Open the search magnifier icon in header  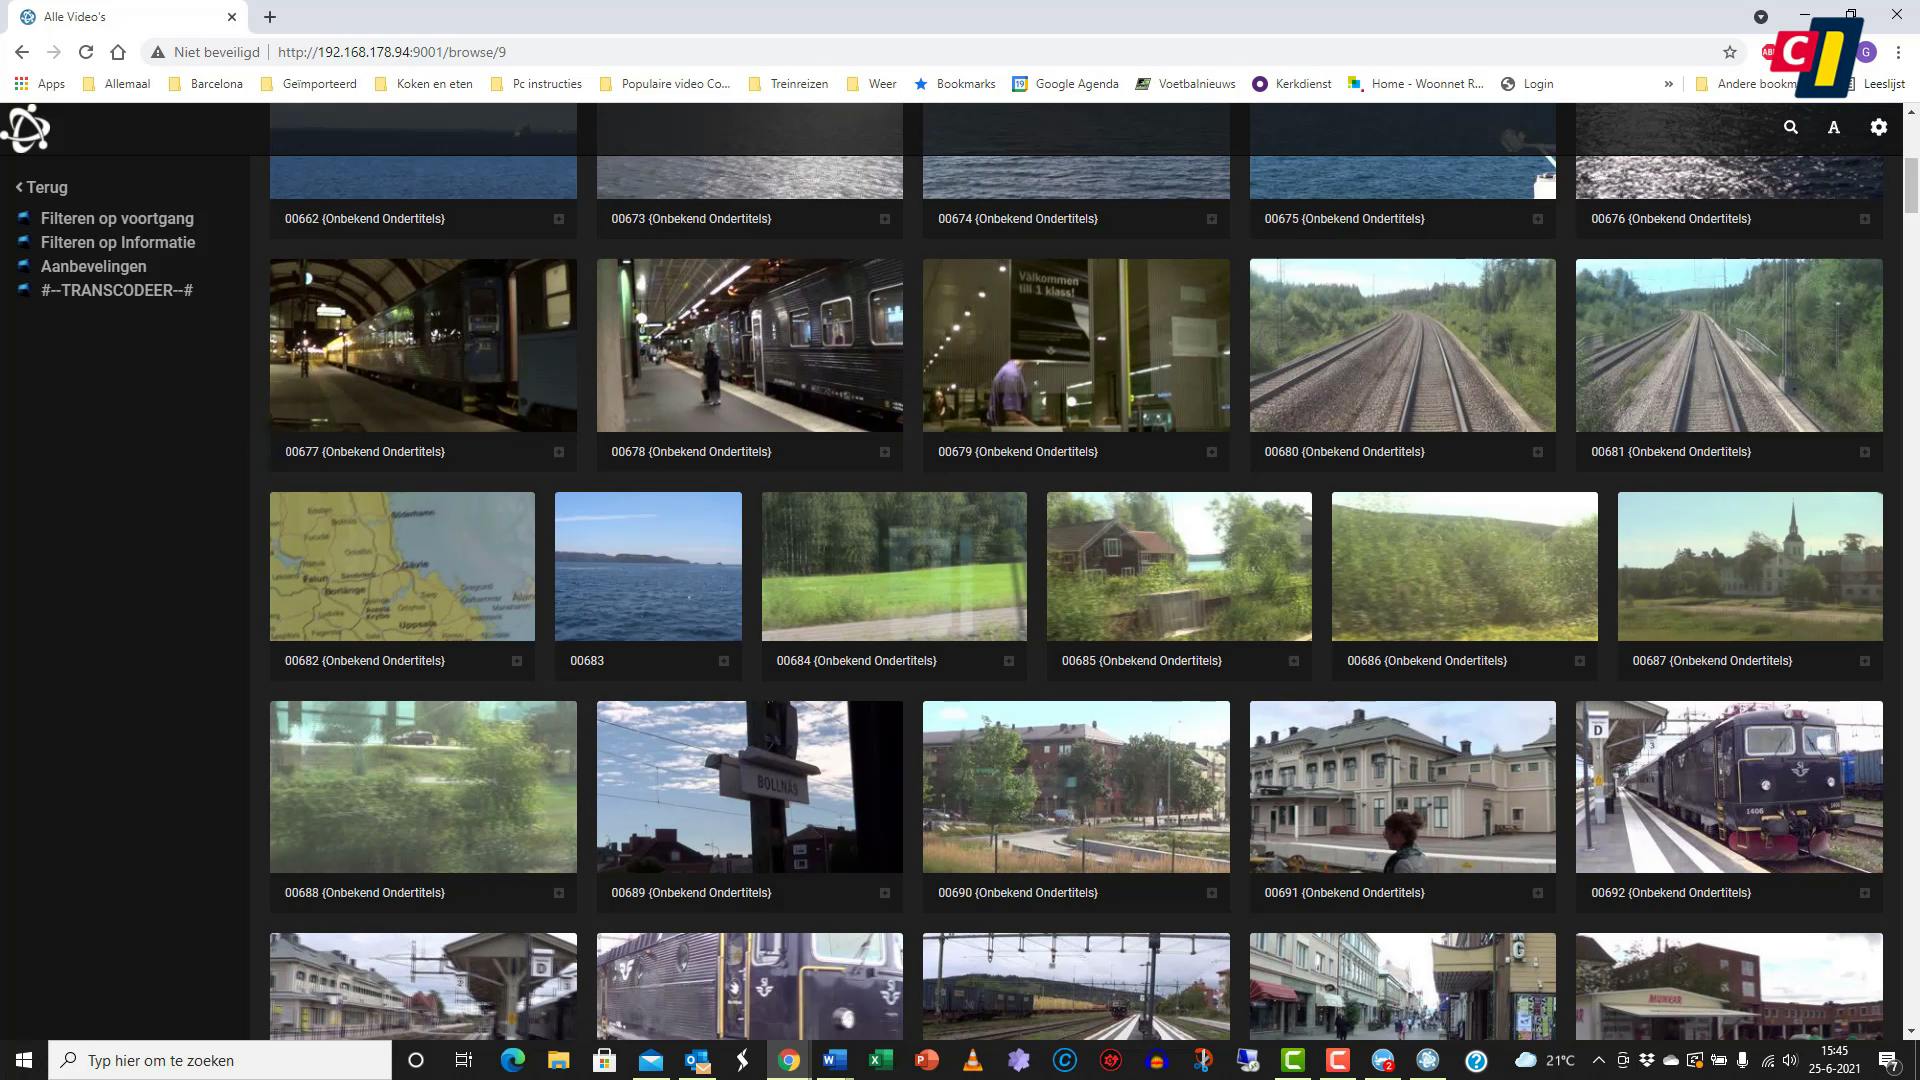point(1790,127)
